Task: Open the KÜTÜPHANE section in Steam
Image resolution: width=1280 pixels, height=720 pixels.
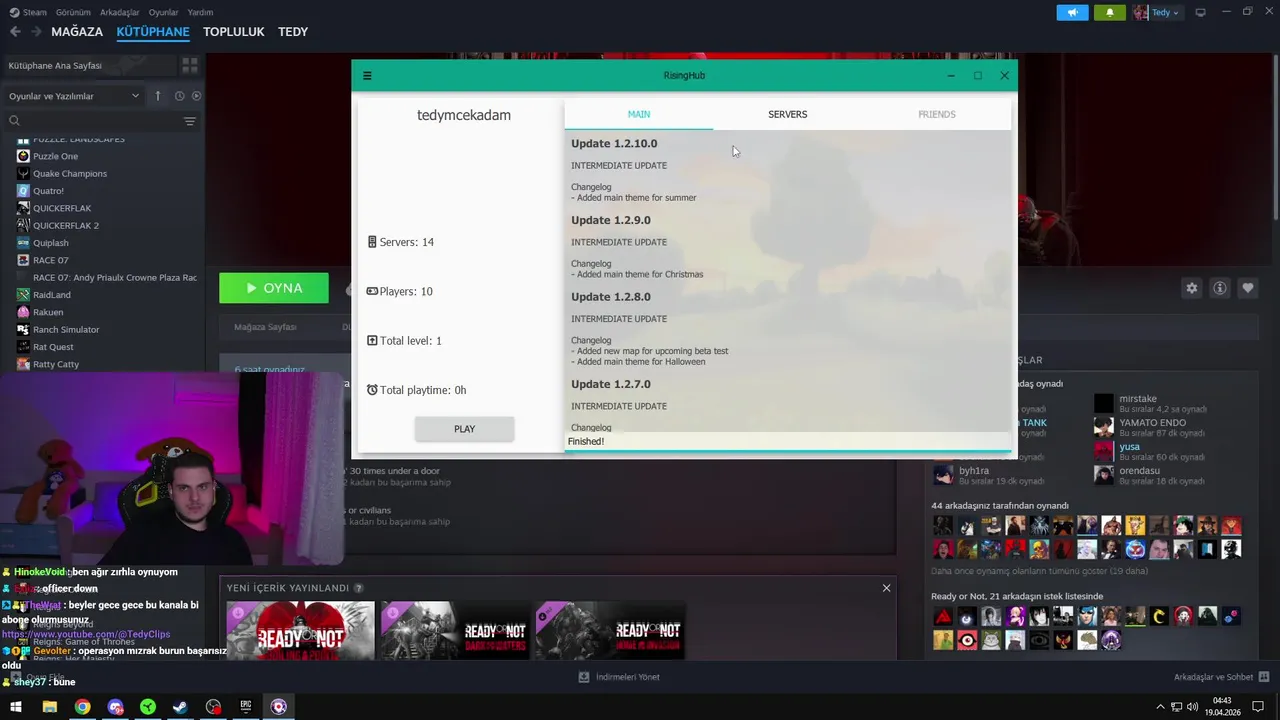Action: pyautogui.click(x=153, y=32)
